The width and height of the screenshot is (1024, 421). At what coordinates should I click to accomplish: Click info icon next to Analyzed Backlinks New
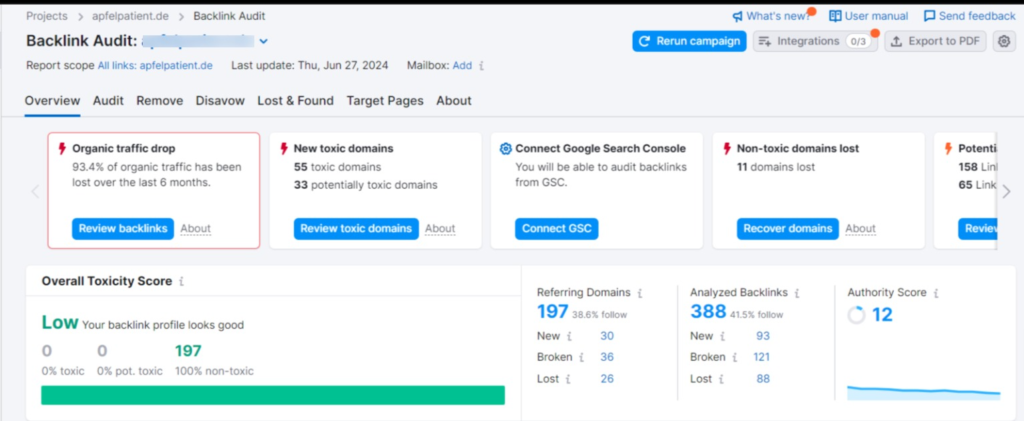point(722,336)
